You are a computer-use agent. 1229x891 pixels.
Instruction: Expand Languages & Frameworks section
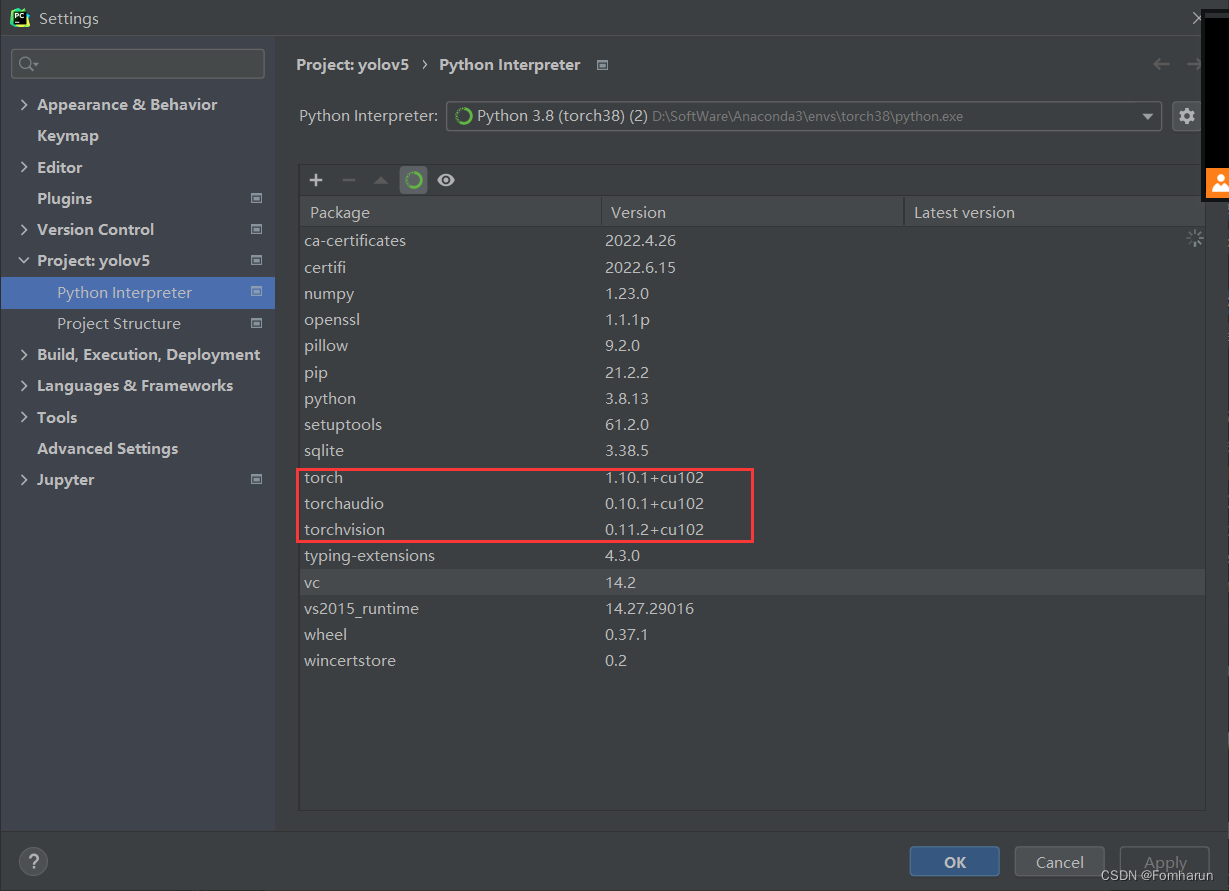pyautogui.click(x=24, y=385)
